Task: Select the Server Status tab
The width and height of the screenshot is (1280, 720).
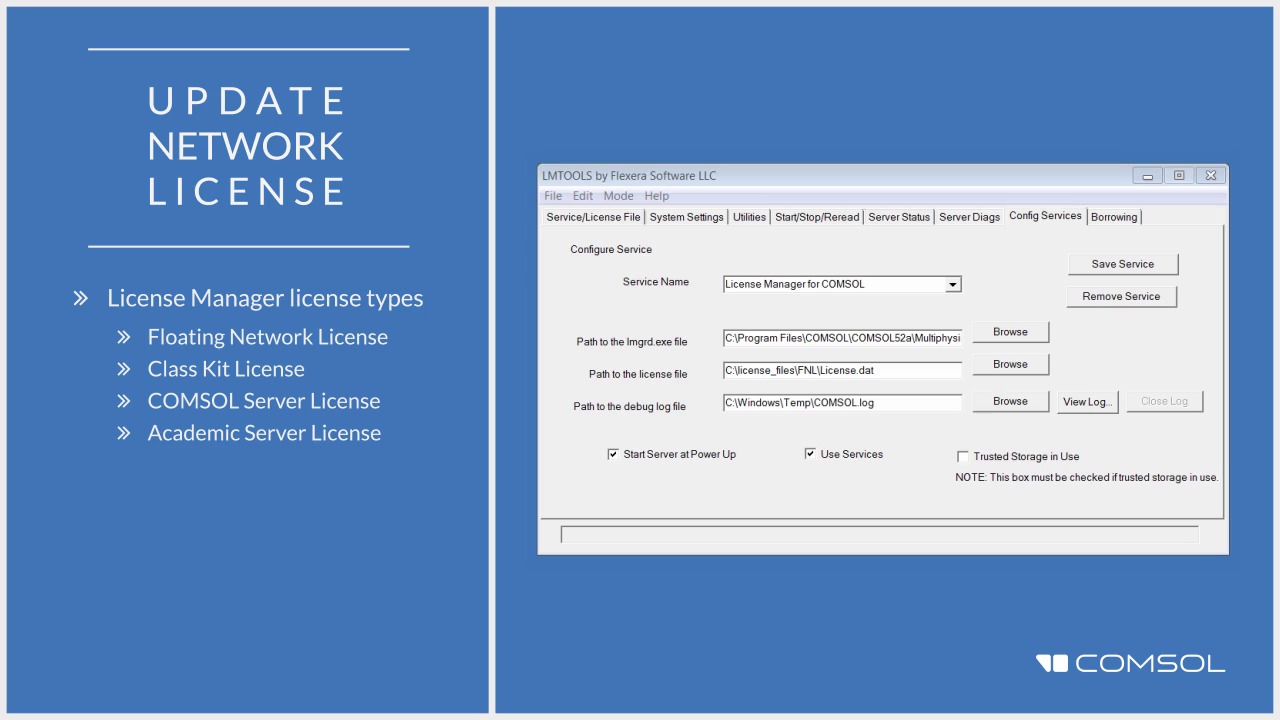Action: pyautogui.click(x=899, y=217)
